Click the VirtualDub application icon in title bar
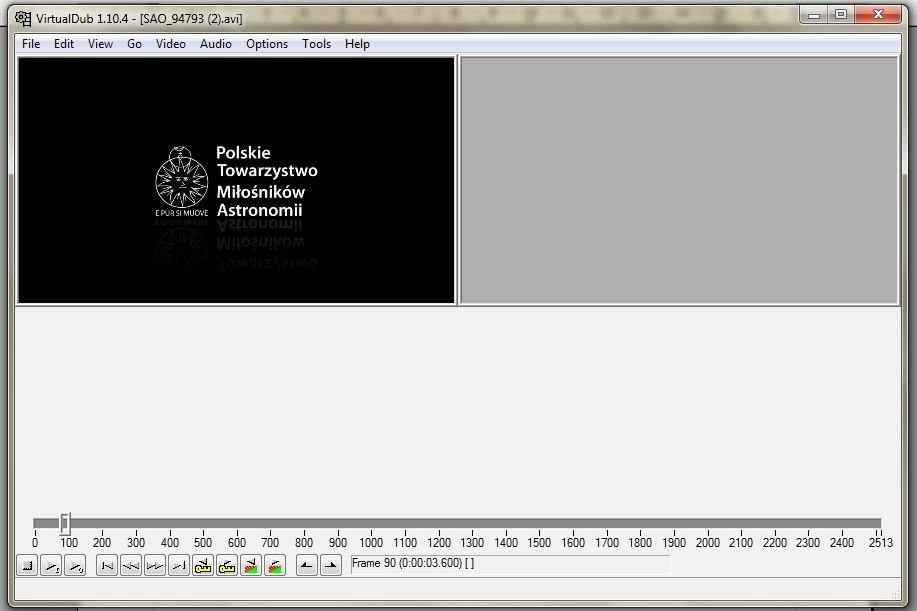Image resolution: width=917 pixels, height=611 pixels. coord(23,19)
